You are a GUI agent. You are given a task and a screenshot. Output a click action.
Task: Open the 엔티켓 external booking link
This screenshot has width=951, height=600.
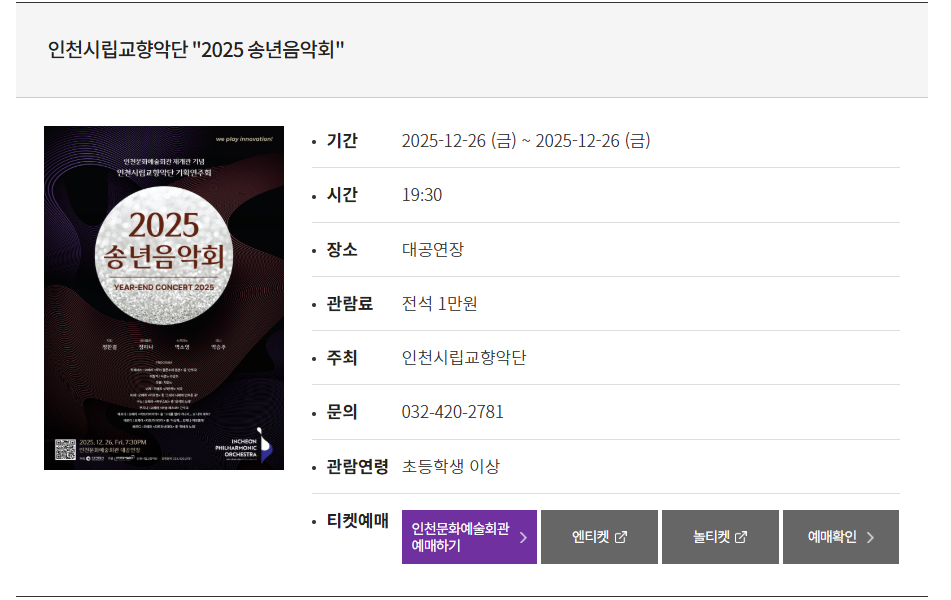(x=599, y=537)
